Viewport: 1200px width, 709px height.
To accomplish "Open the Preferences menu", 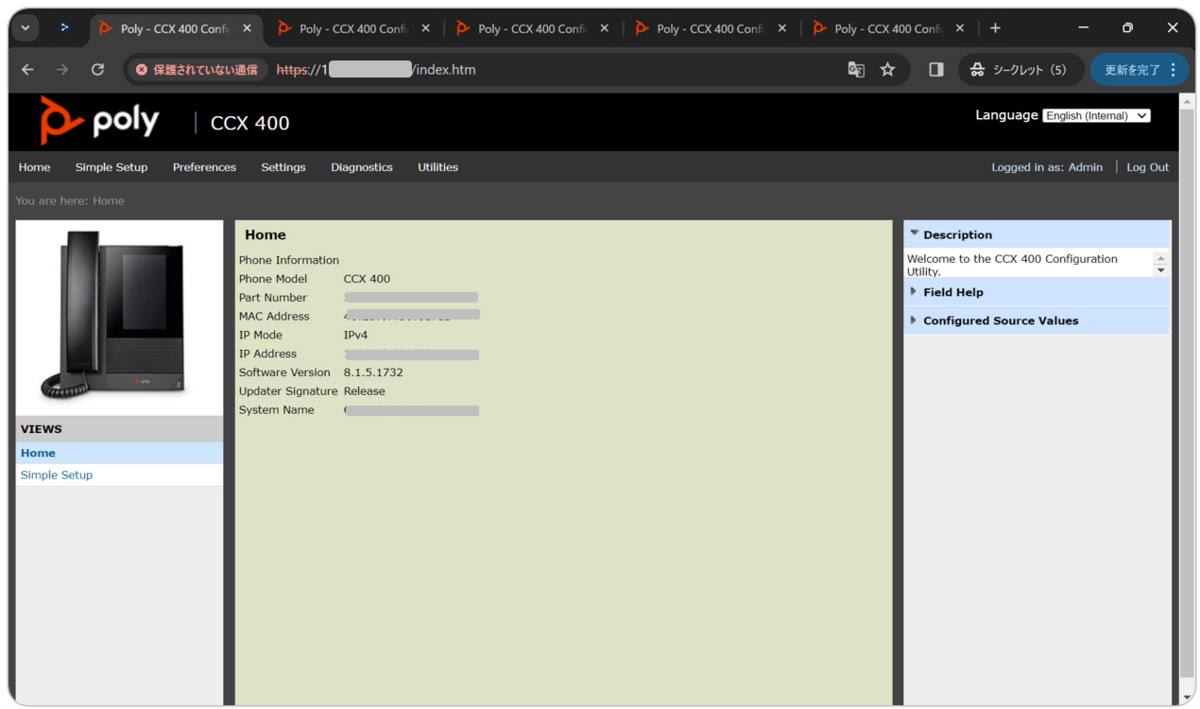I will coord(204,167).
